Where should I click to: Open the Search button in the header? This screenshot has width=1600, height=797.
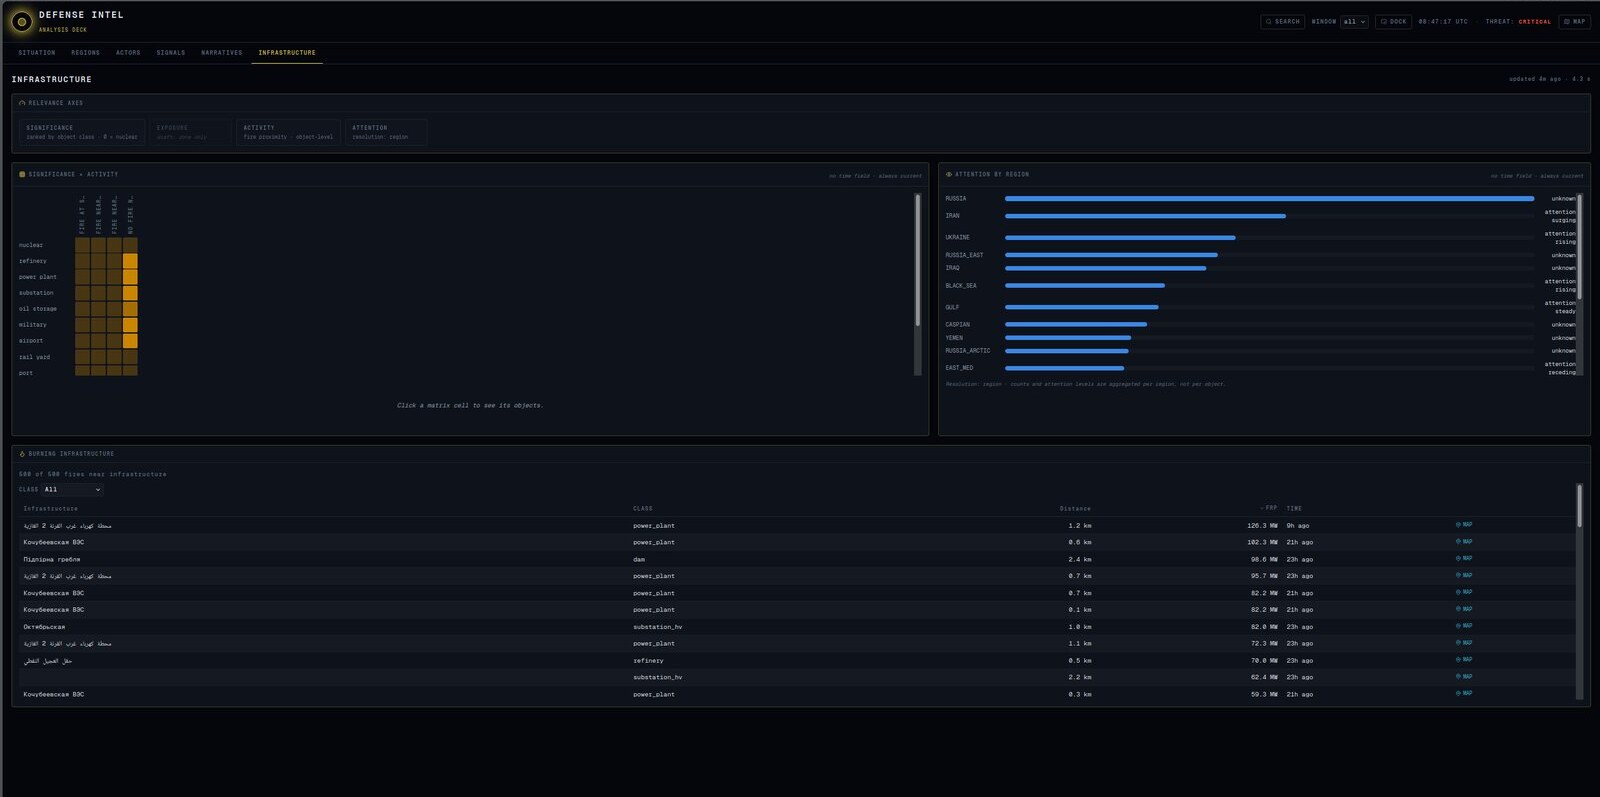pyautogui.click(x=1283, y=22)
